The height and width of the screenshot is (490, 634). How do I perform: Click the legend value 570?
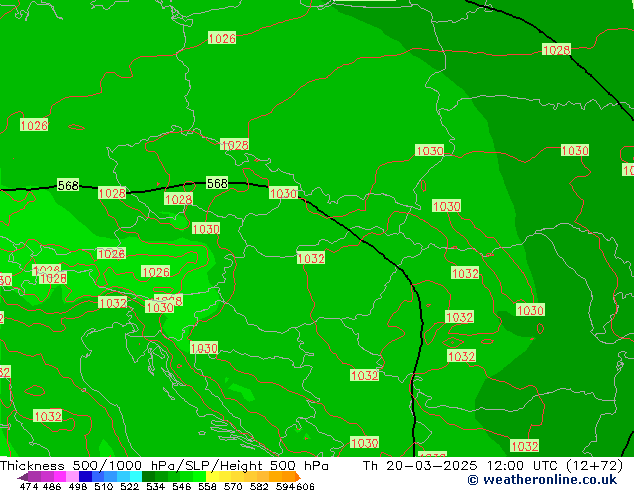(233, 486)
